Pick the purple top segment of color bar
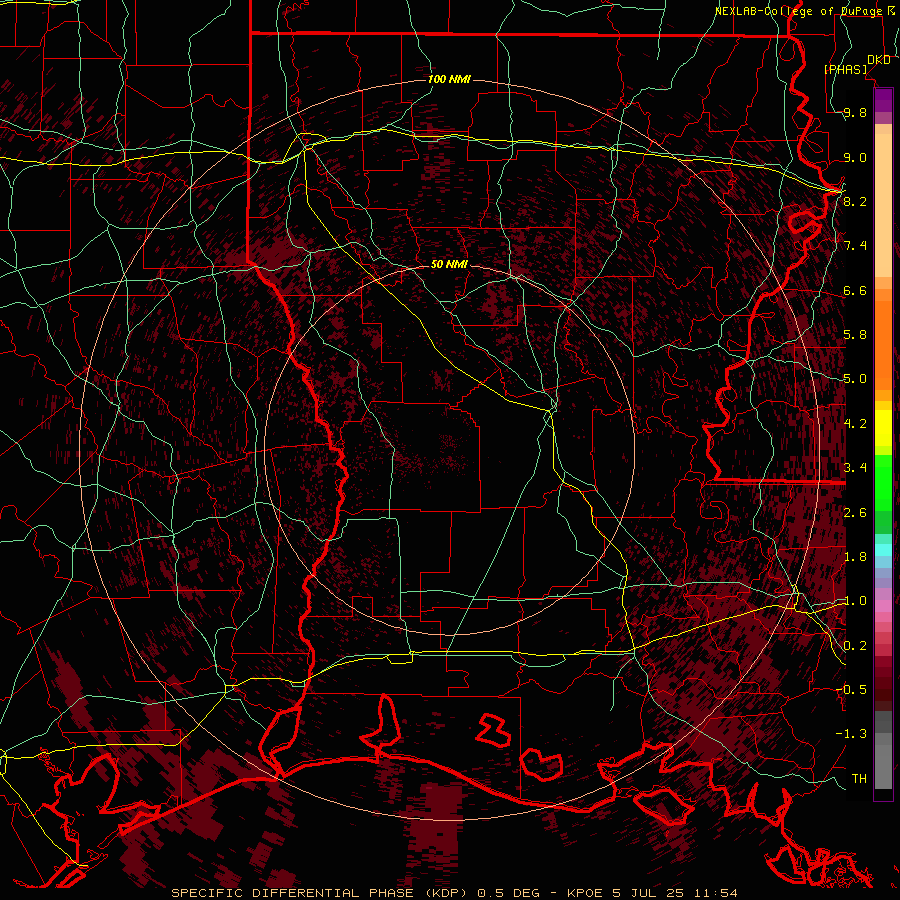 pyautogui.click(x=883, y=99)
